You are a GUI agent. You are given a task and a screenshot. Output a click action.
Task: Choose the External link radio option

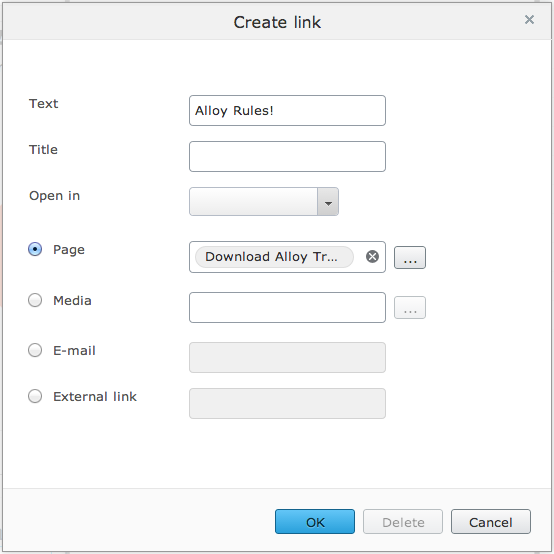35,396
